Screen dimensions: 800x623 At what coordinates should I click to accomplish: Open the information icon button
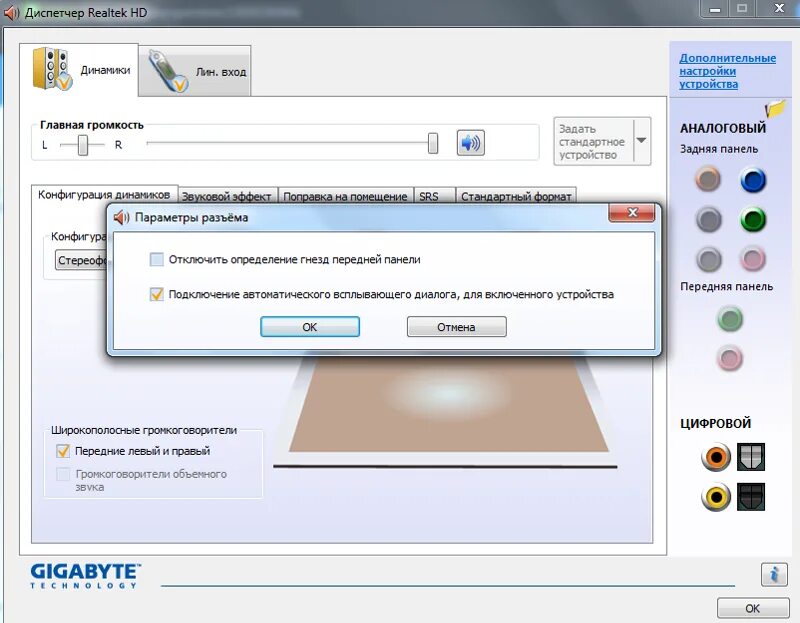(774, 574)
